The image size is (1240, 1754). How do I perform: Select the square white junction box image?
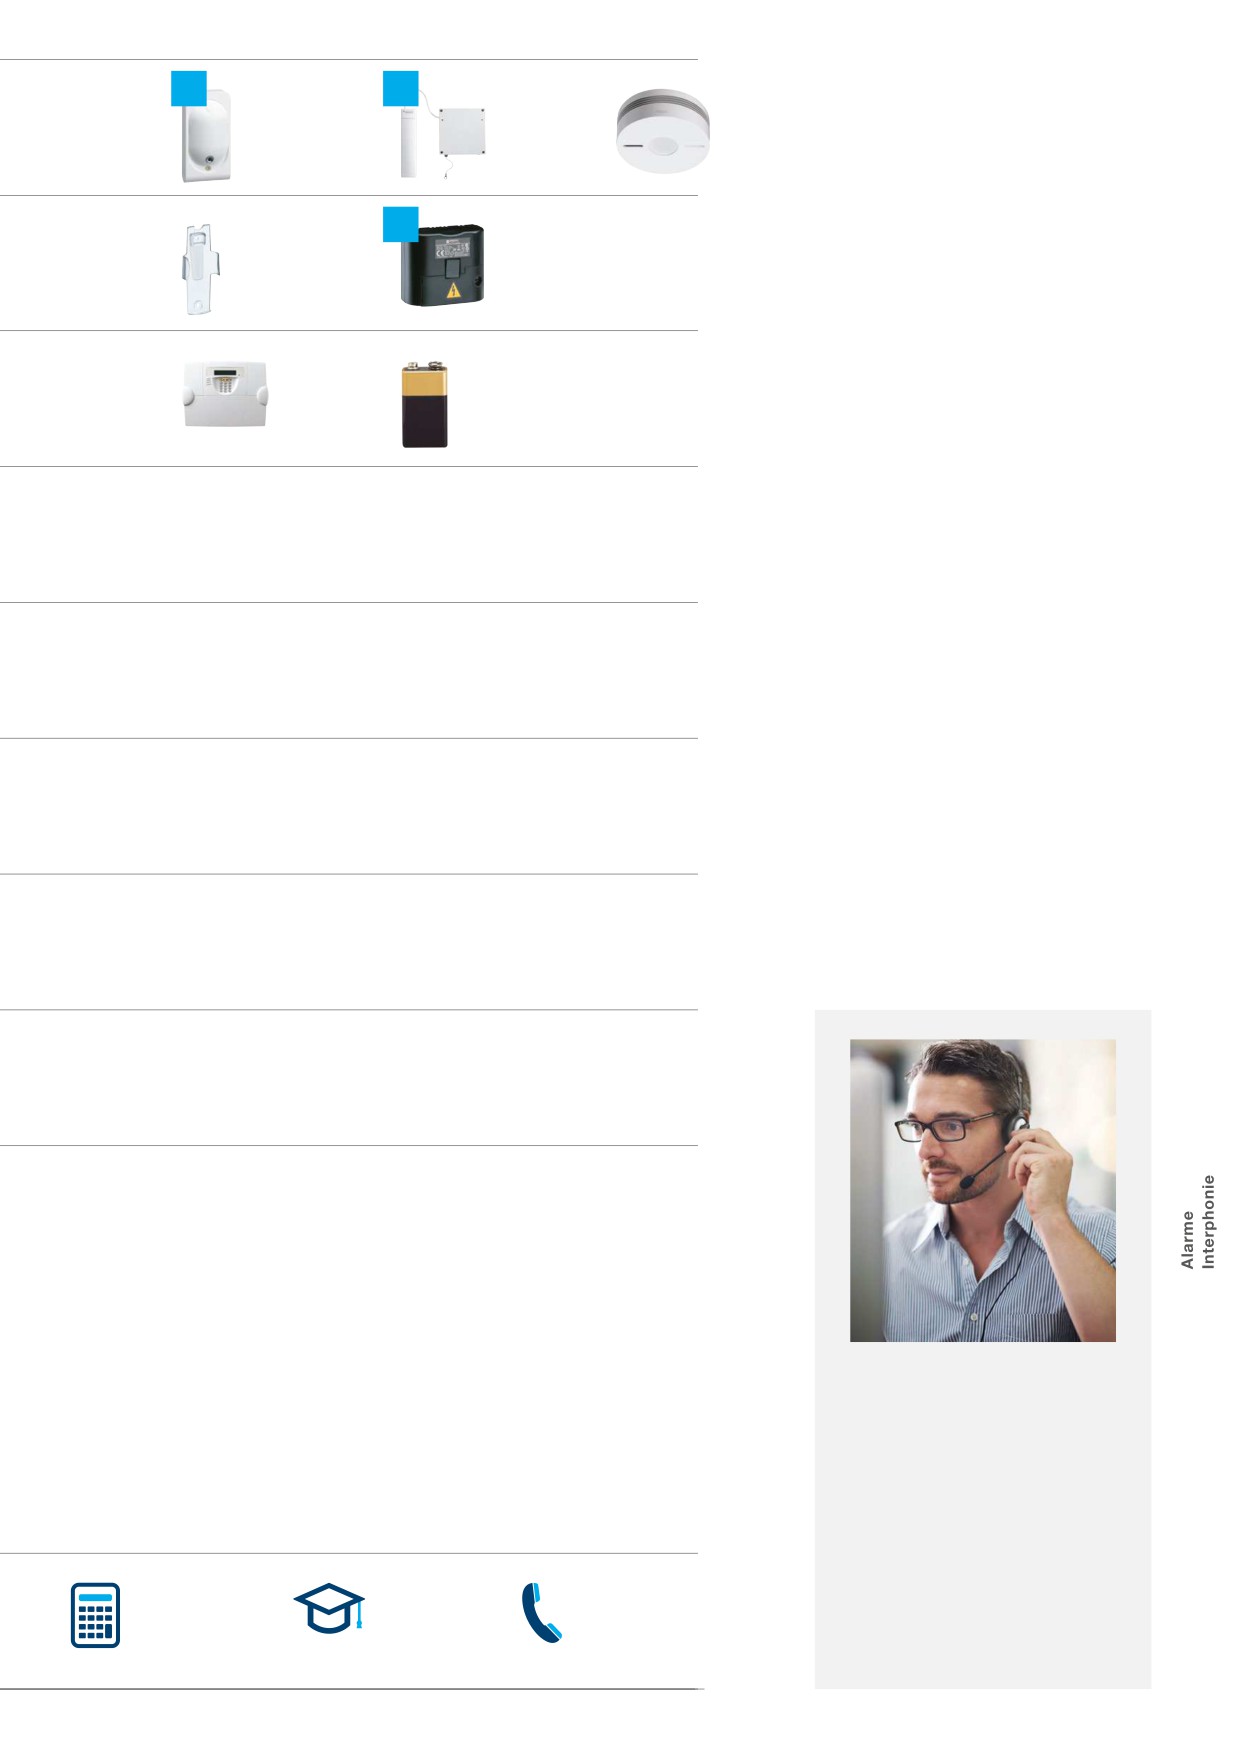(462, 131)
